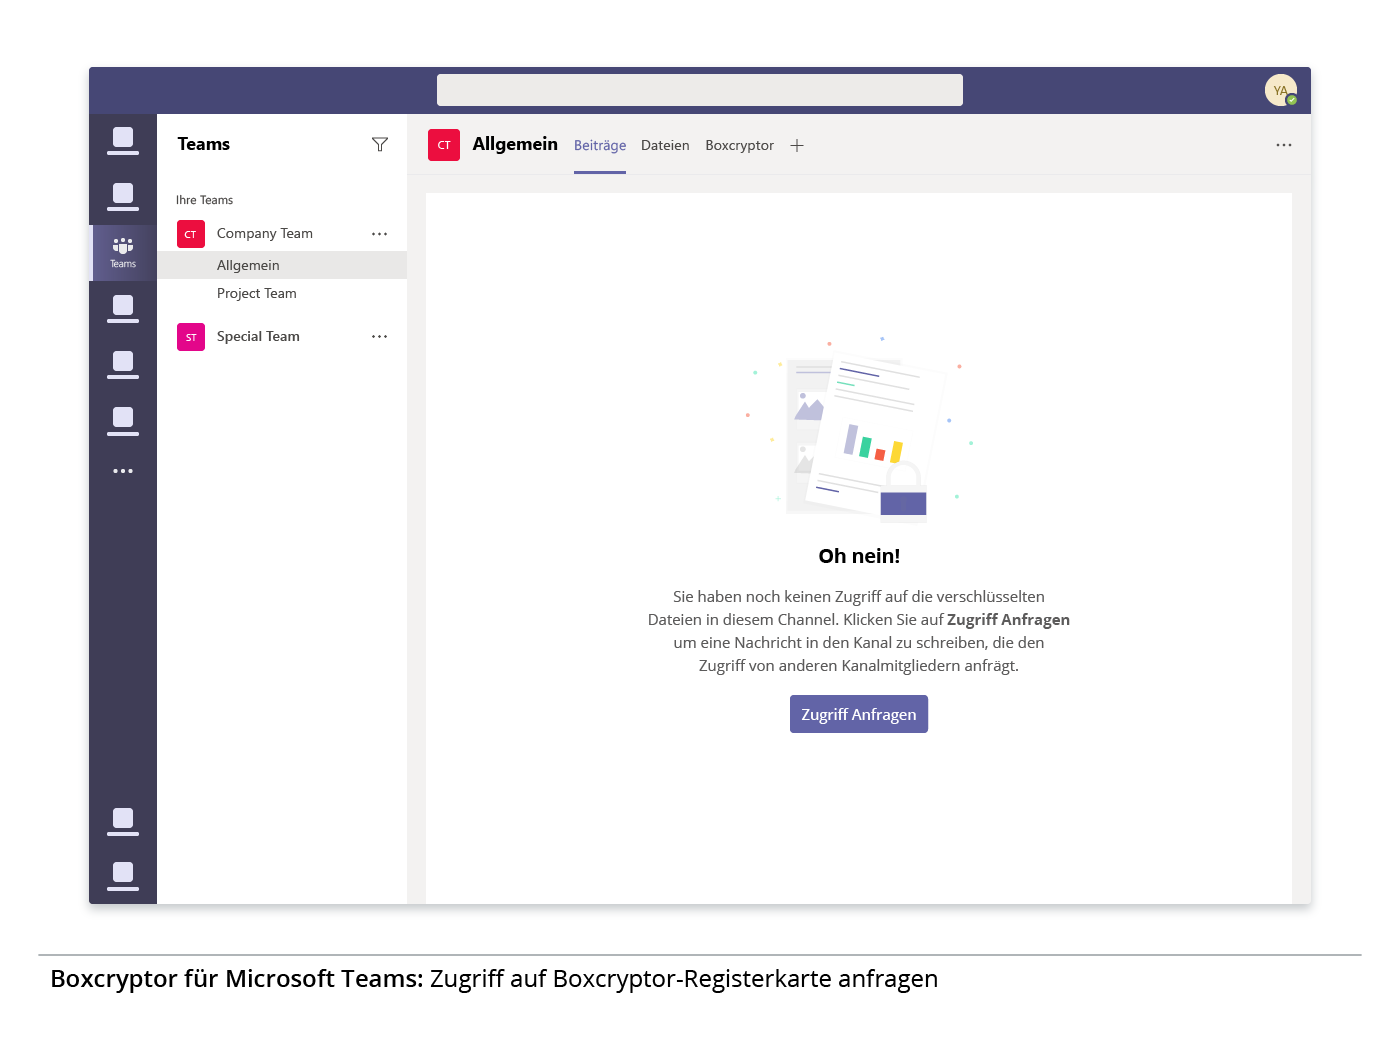Viewport: 1400px width, 1050px height.
Task: Click the sidebar more apps ellipsis
Action: [123, 471]
